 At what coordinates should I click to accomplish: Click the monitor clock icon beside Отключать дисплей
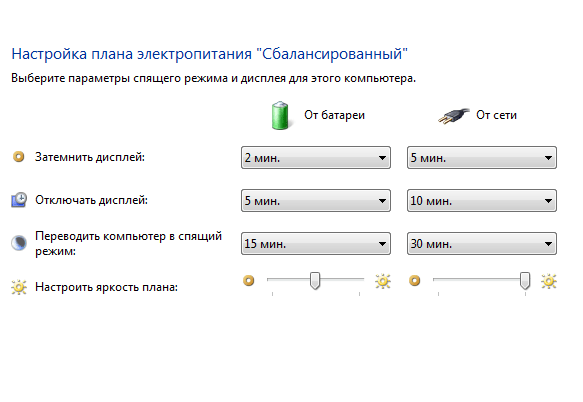19,200
